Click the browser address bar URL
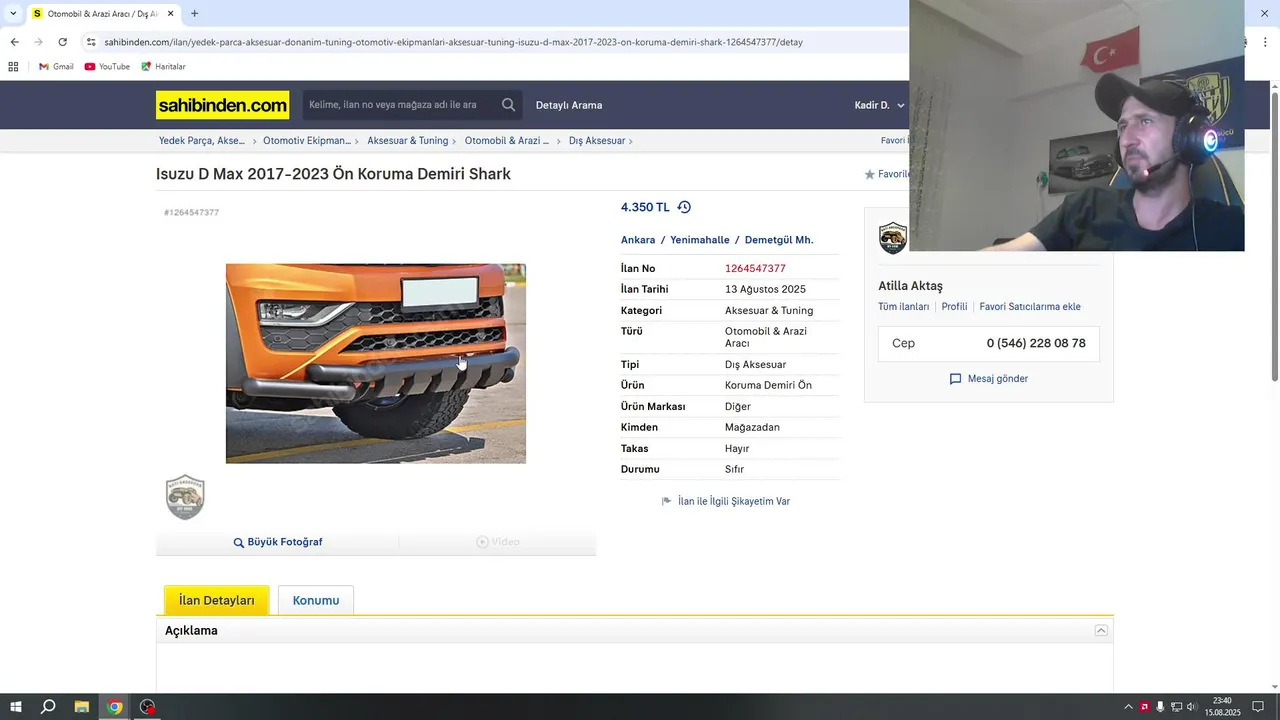Viewport: 1280px width, 720px height. 453,42
